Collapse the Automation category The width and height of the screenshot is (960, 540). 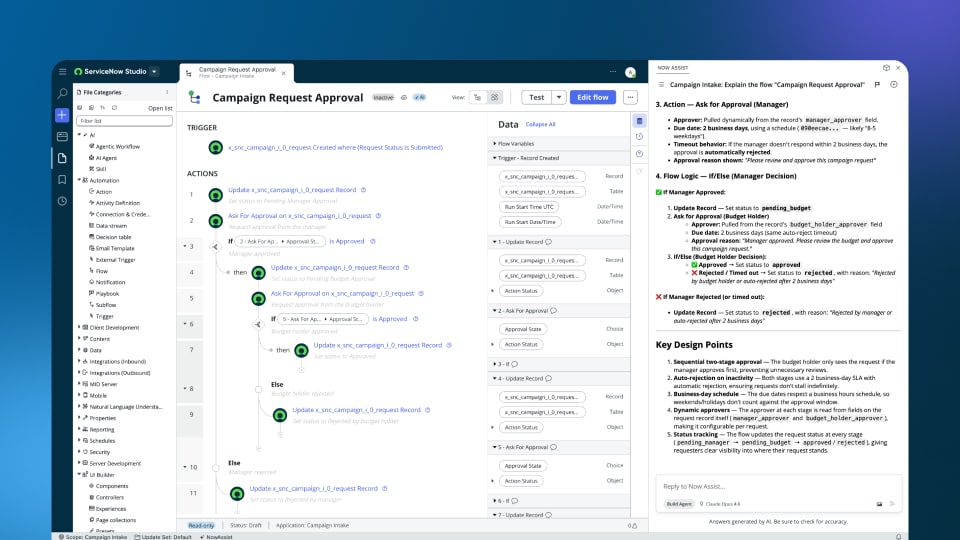point(79,180)
